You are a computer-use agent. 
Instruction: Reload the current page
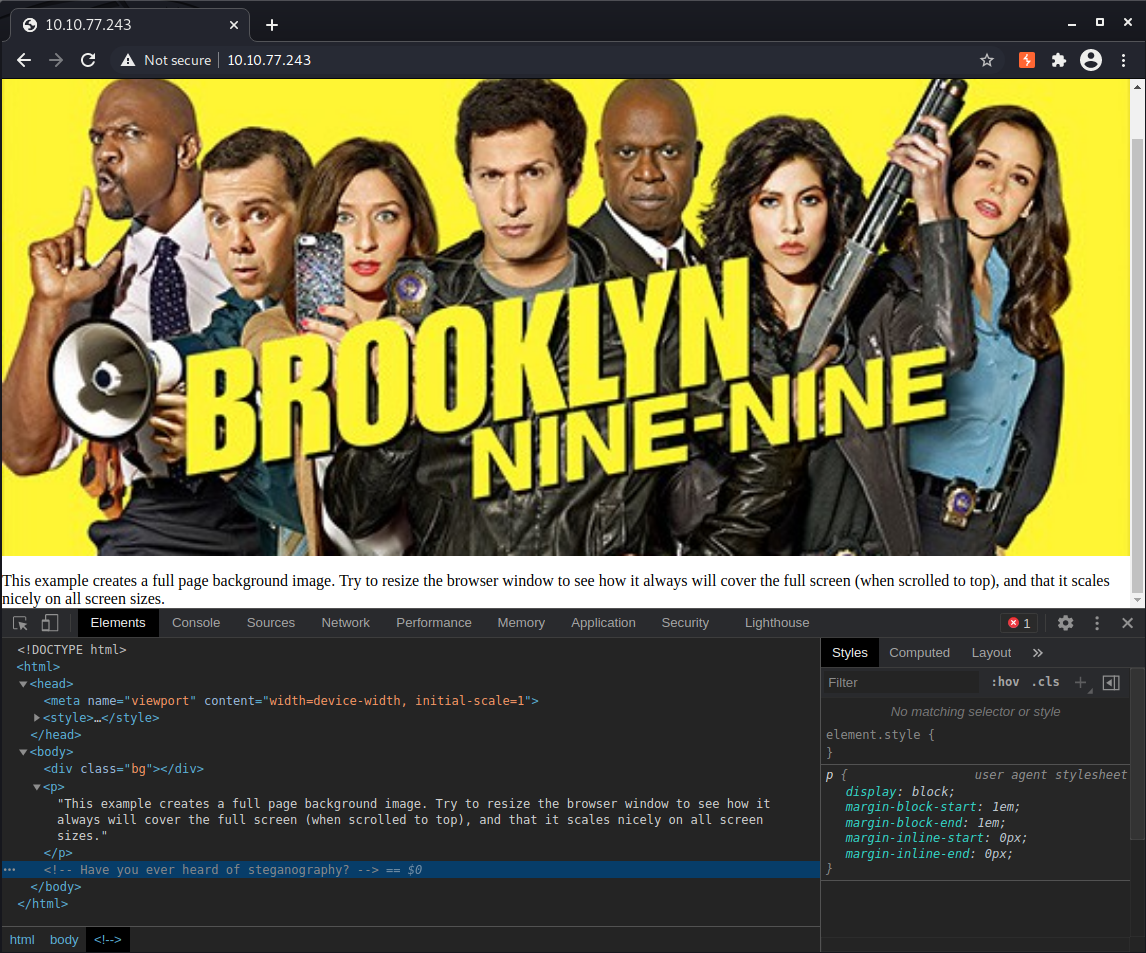[88, 60]
